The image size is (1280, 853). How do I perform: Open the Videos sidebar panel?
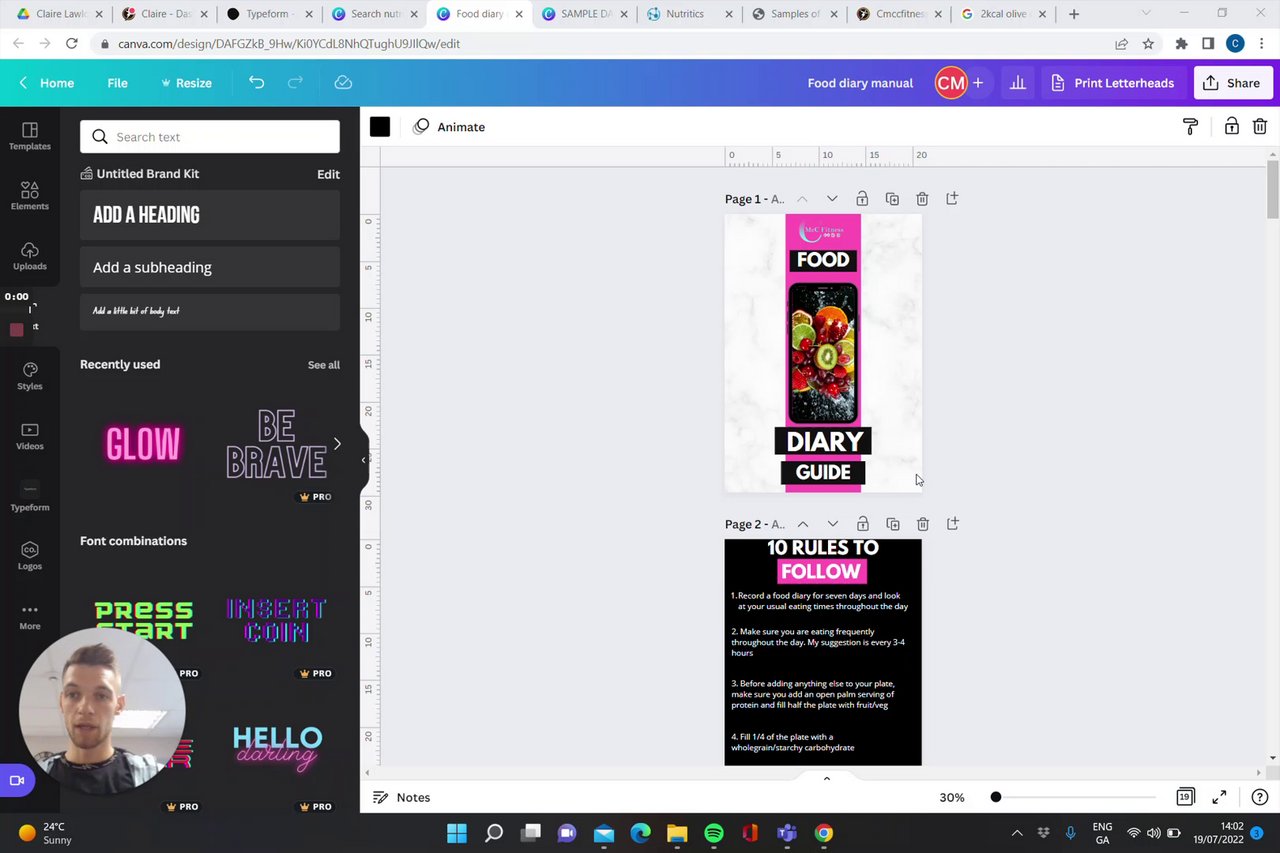pos(30,436)
